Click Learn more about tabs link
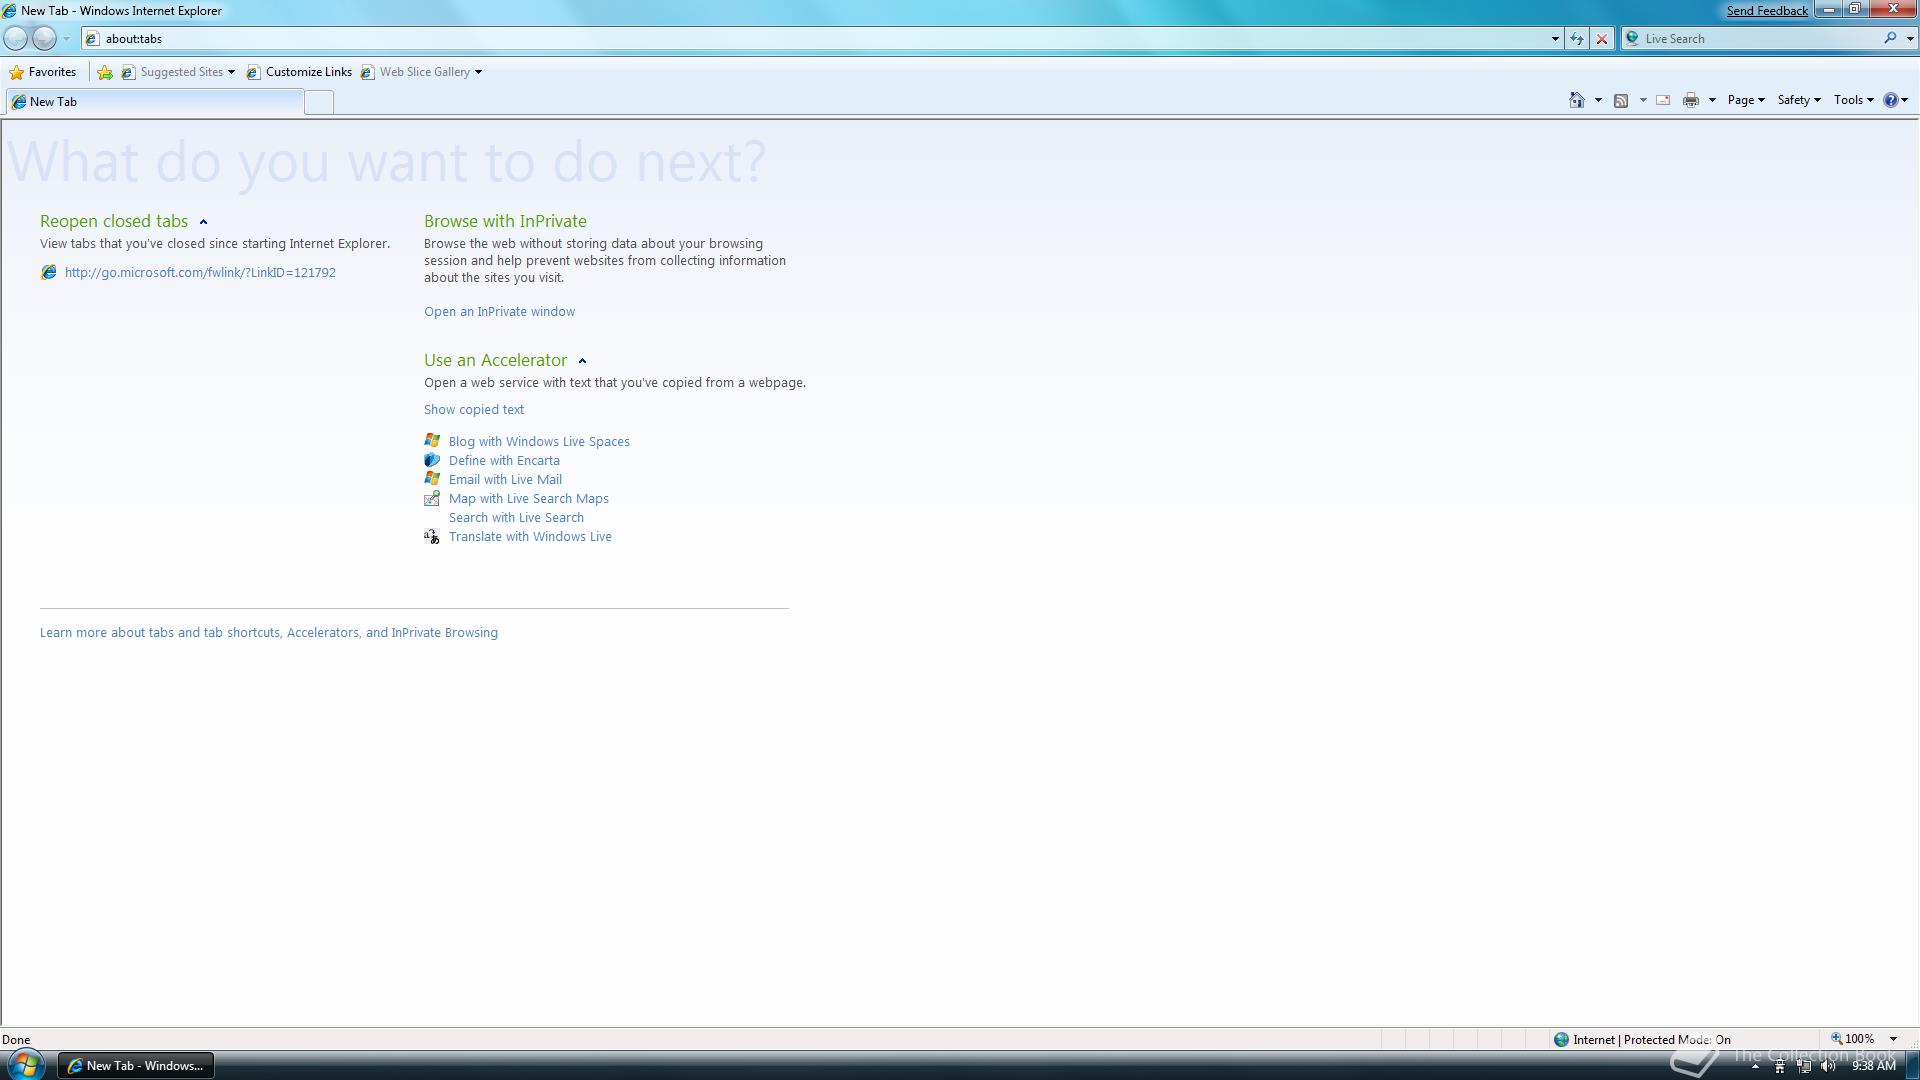The width and height of the screenshot is (1920, 1080). (x=269, y=632)
